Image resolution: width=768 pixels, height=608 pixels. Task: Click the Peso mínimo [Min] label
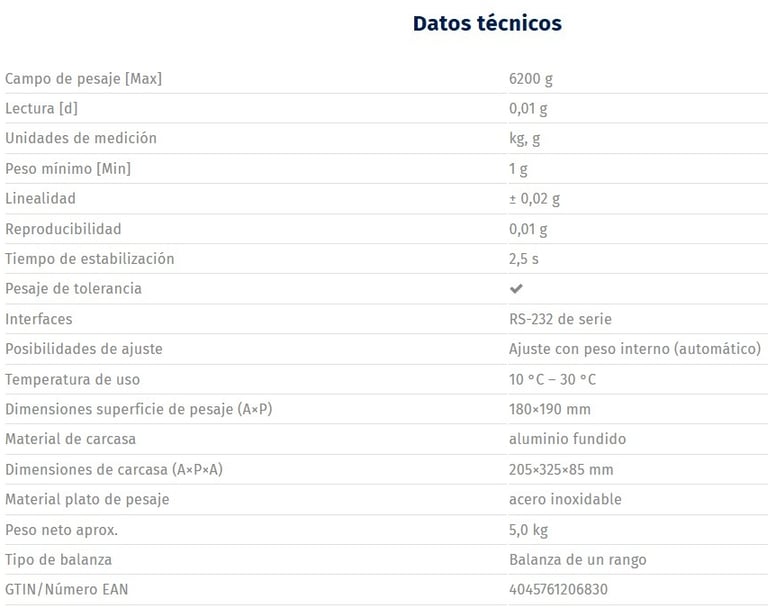[68, 169]
